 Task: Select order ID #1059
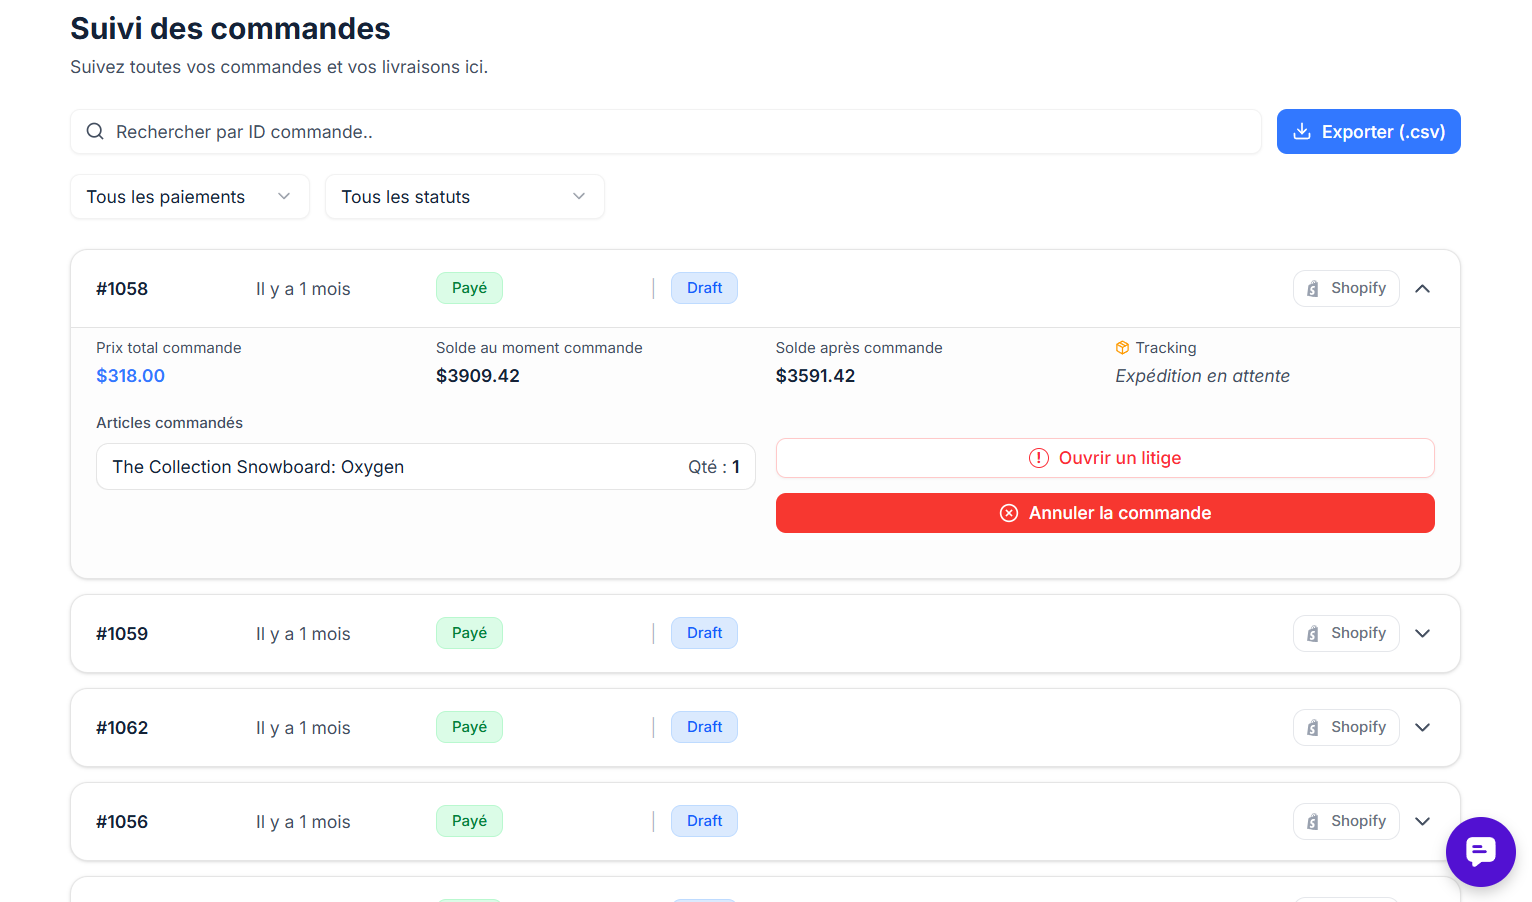tap(122, 634)
